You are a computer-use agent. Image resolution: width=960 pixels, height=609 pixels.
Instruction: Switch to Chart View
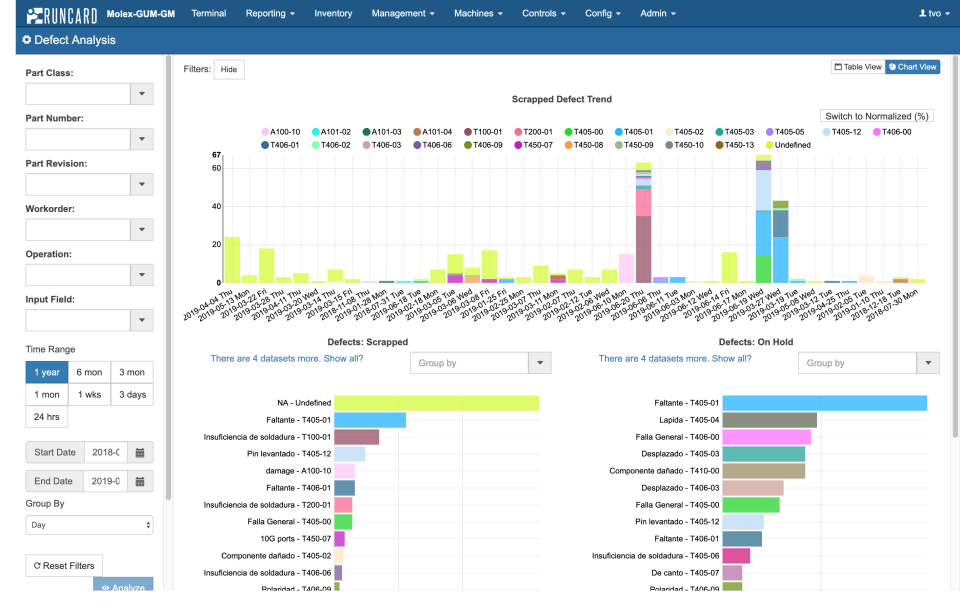click(x=913, y=67)
